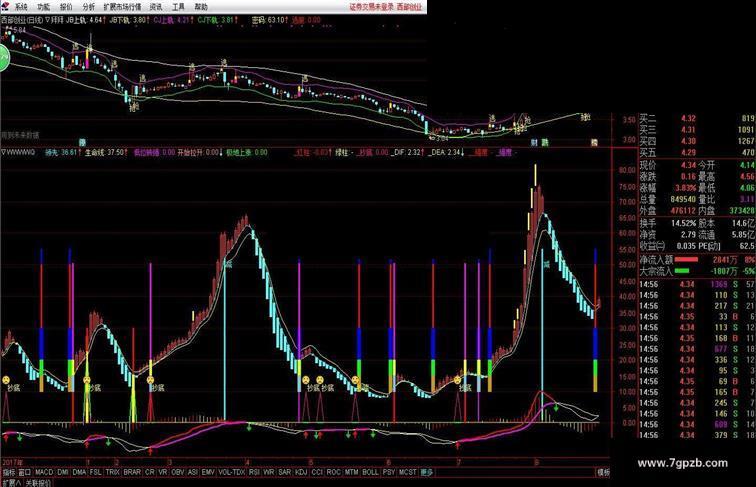The height and width of the screenshot is (487, 756).
Task: Select the WR indicator tab
Action: coord(269,472)
